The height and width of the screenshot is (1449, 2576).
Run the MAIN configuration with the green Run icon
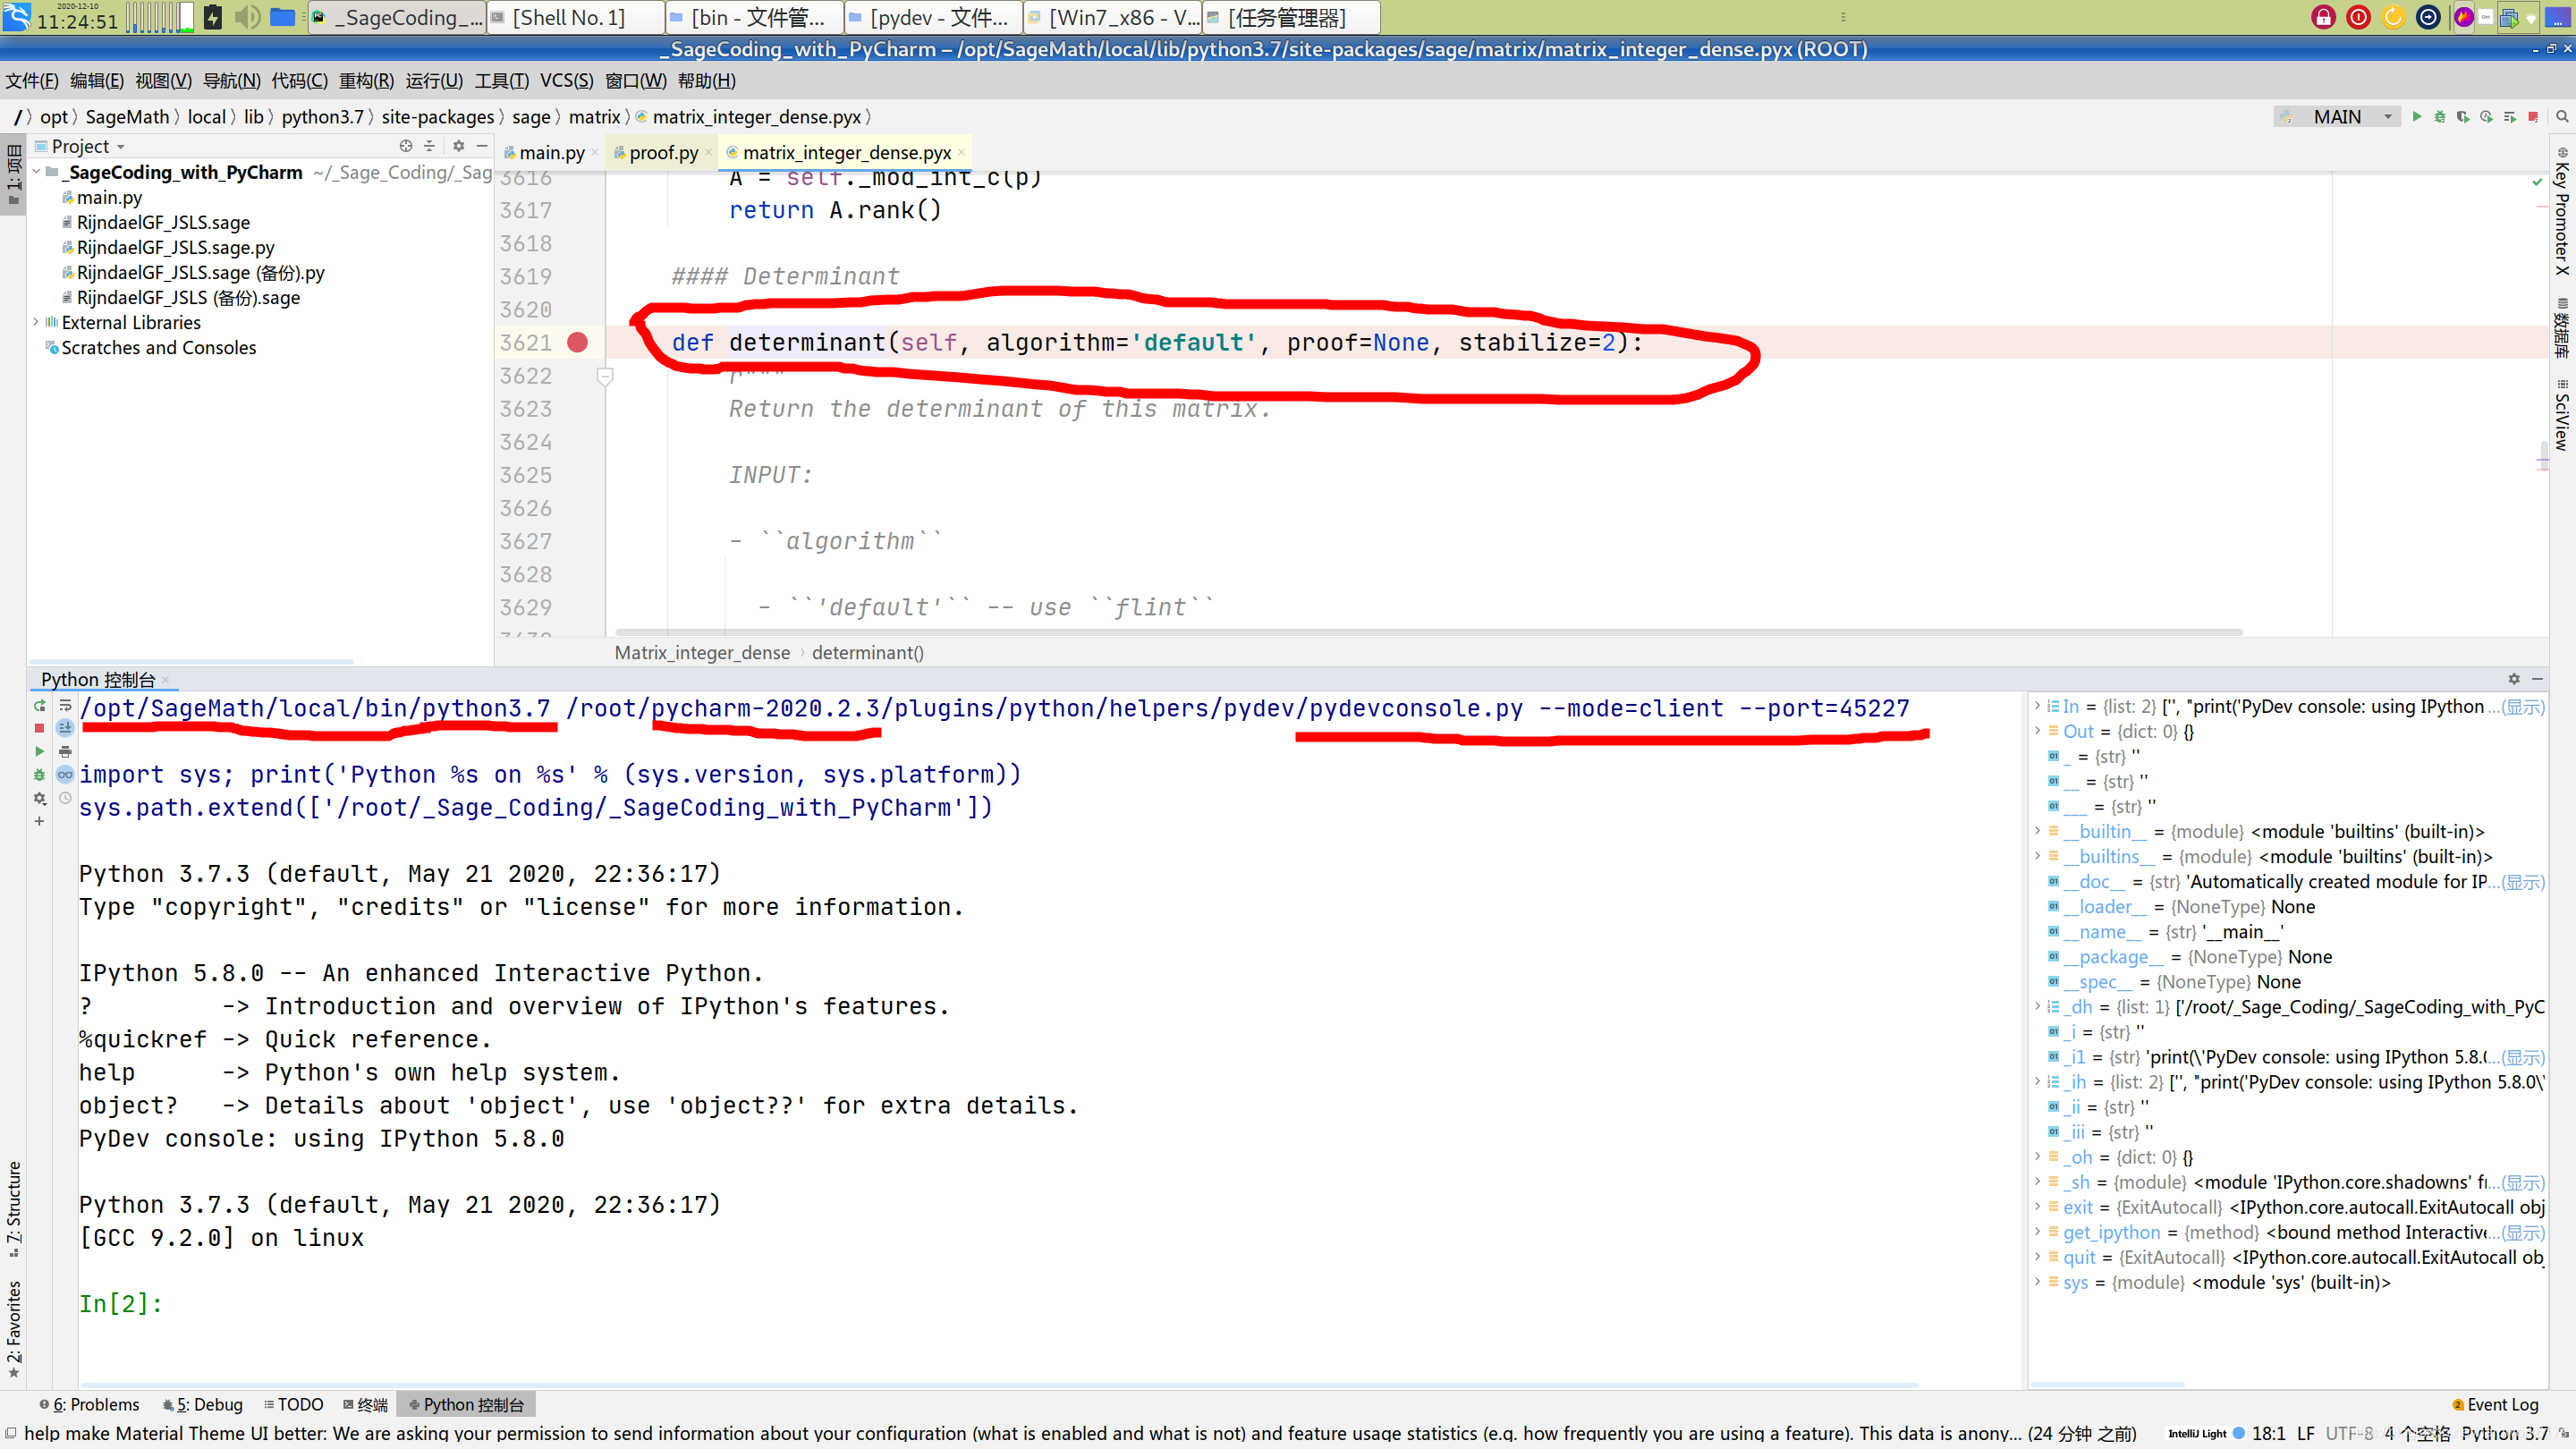2418,117
